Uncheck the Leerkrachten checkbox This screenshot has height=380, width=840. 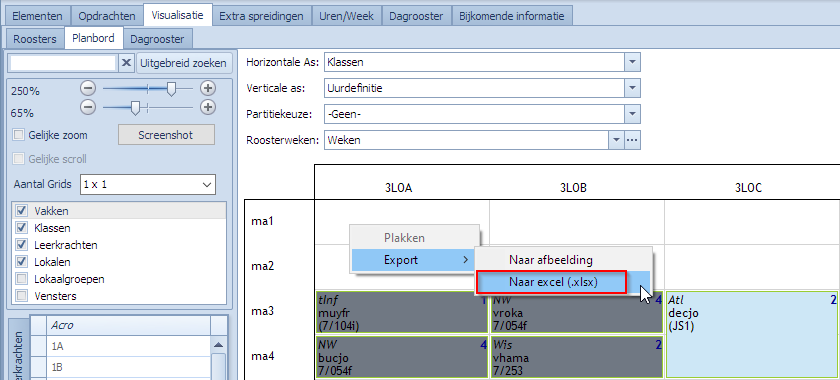[x=22, y=245]
